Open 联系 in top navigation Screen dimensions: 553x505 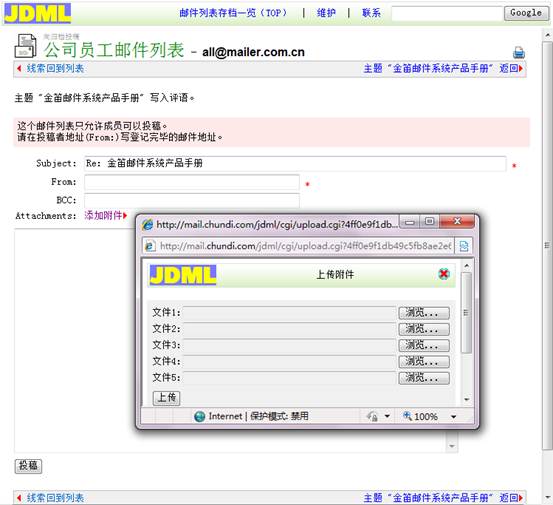[x=371, y=13]
